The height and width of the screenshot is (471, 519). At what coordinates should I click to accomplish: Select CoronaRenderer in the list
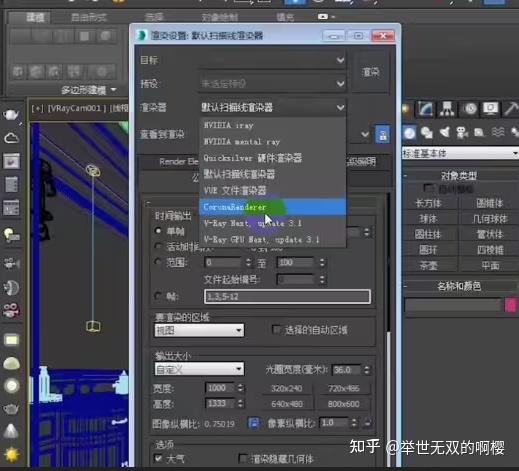pos(272,207)
